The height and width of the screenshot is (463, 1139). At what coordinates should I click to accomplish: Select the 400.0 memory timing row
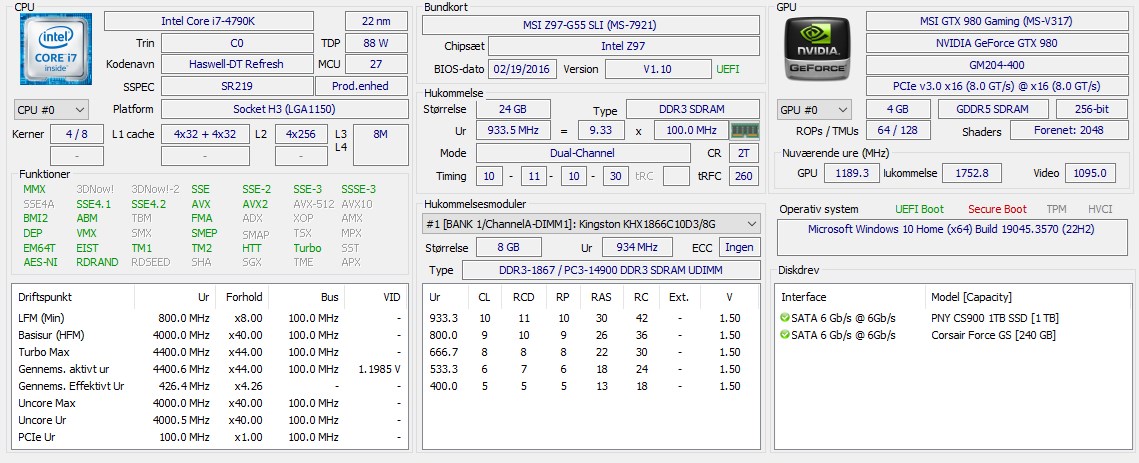click(x=590, y=386)
